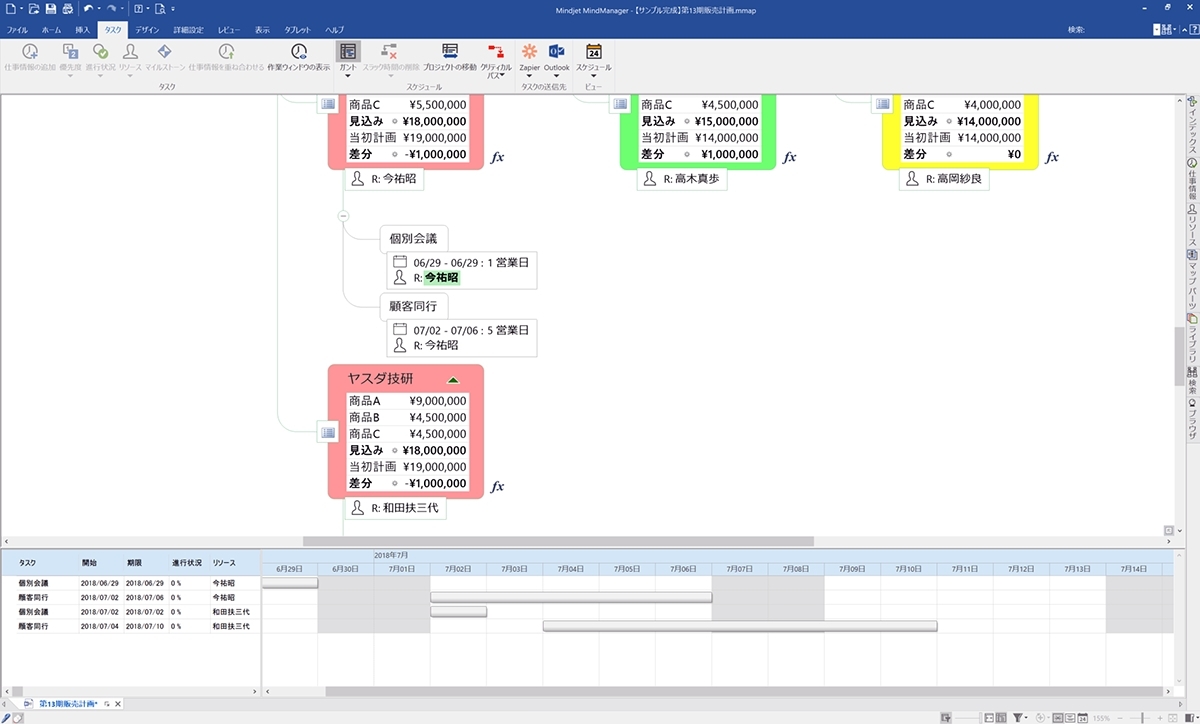Image resolution: width=1200 pixels, height=724 pixels.
Task: Click the 検索 search field in title bar
Action: pos(1120,30)
